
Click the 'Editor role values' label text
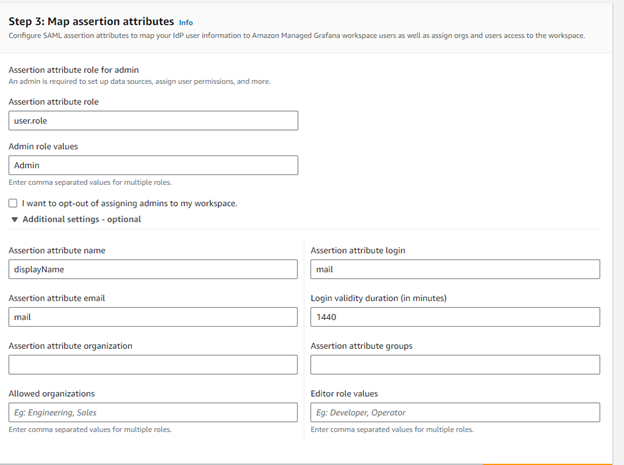tap(344, 394)
